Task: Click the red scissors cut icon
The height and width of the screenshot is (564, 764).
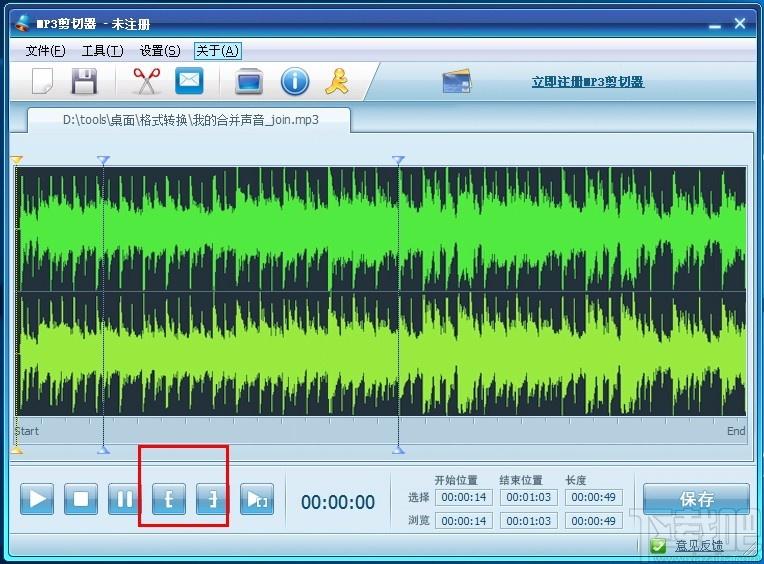Action: [147, 80]
